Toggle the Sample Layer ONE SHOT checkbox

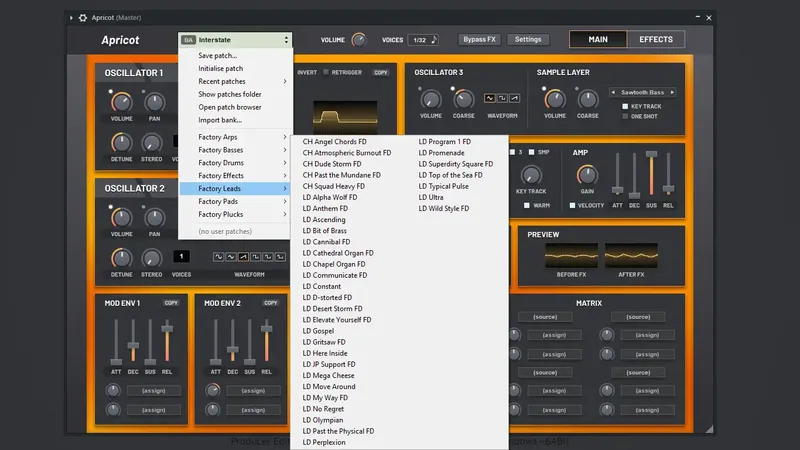tap(624, 116)
